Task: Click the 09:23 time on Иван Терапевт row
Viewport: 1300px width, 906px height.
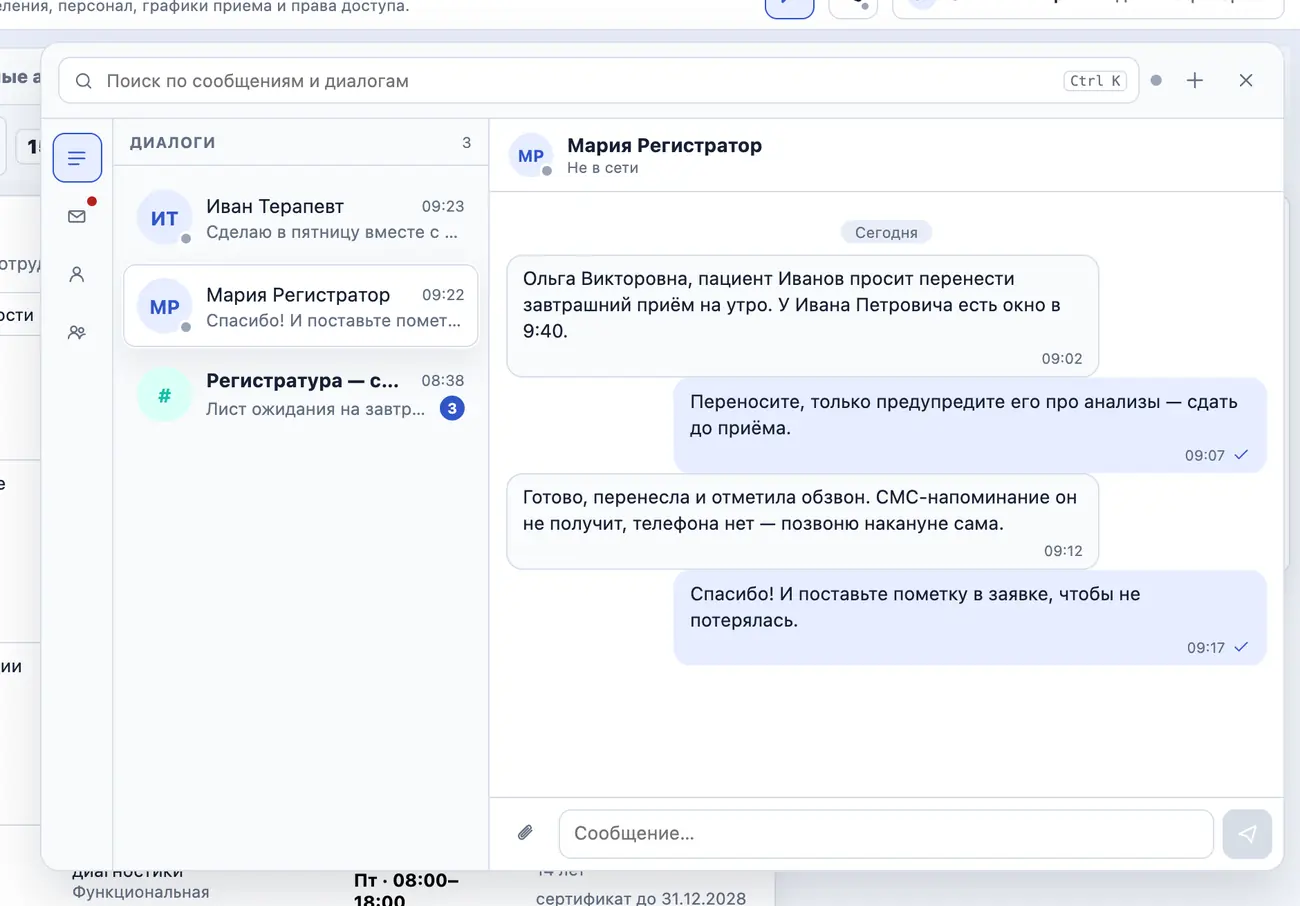Action: (443, 206)
